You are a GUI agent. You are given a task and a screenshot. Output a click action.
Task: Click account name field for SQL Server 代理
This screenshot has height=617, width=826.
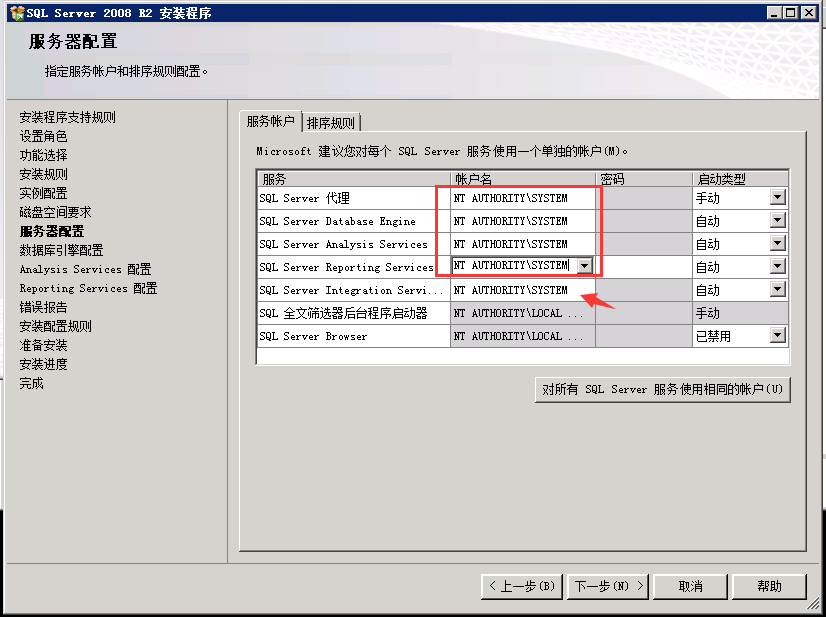pyautogui.click(x=523, y=198)
